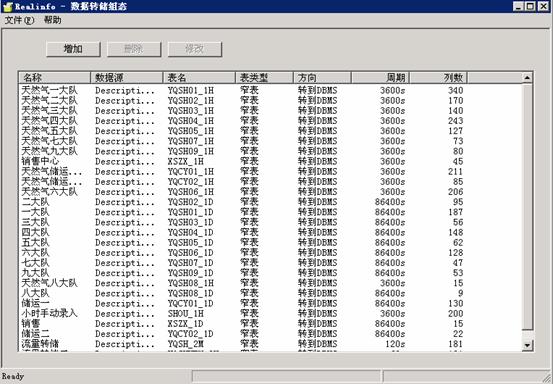Click the Realinfo app icon in title bar
Image resolution: width=553 pixels, height=384 pixels.
7,6
